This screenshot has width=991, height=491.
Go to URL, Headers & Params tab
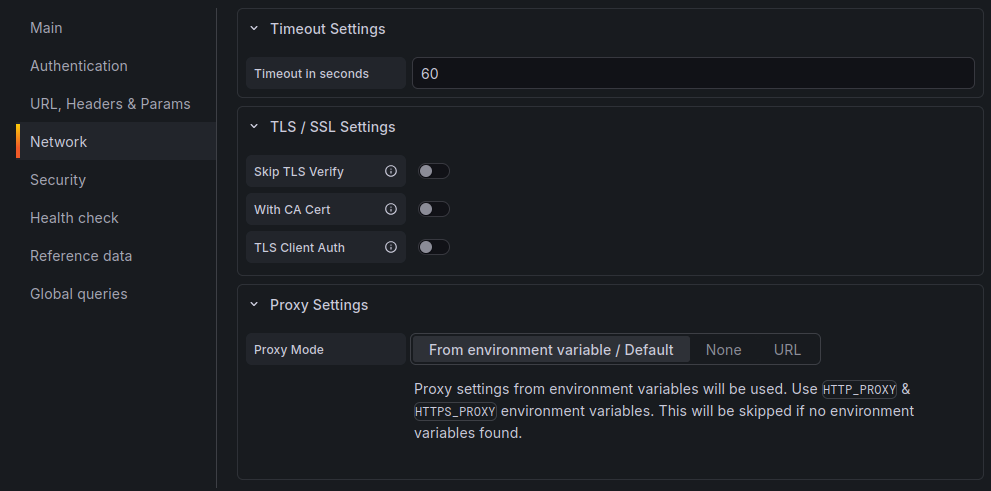coord(110,104)
